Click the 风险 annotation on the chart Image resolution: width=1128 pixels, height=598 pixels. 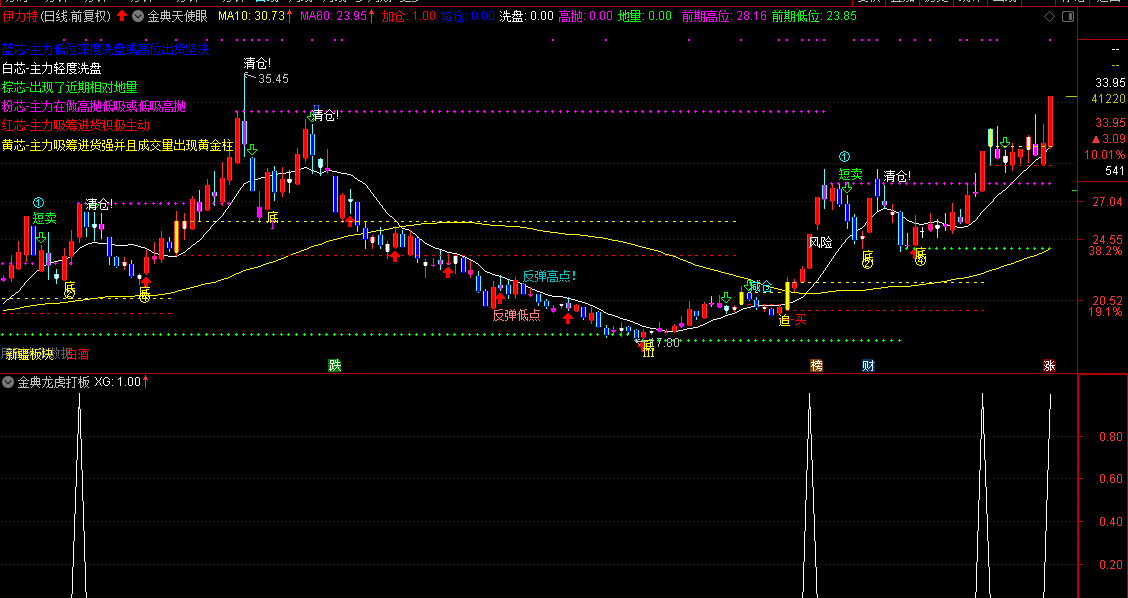[x=819, y=242]
